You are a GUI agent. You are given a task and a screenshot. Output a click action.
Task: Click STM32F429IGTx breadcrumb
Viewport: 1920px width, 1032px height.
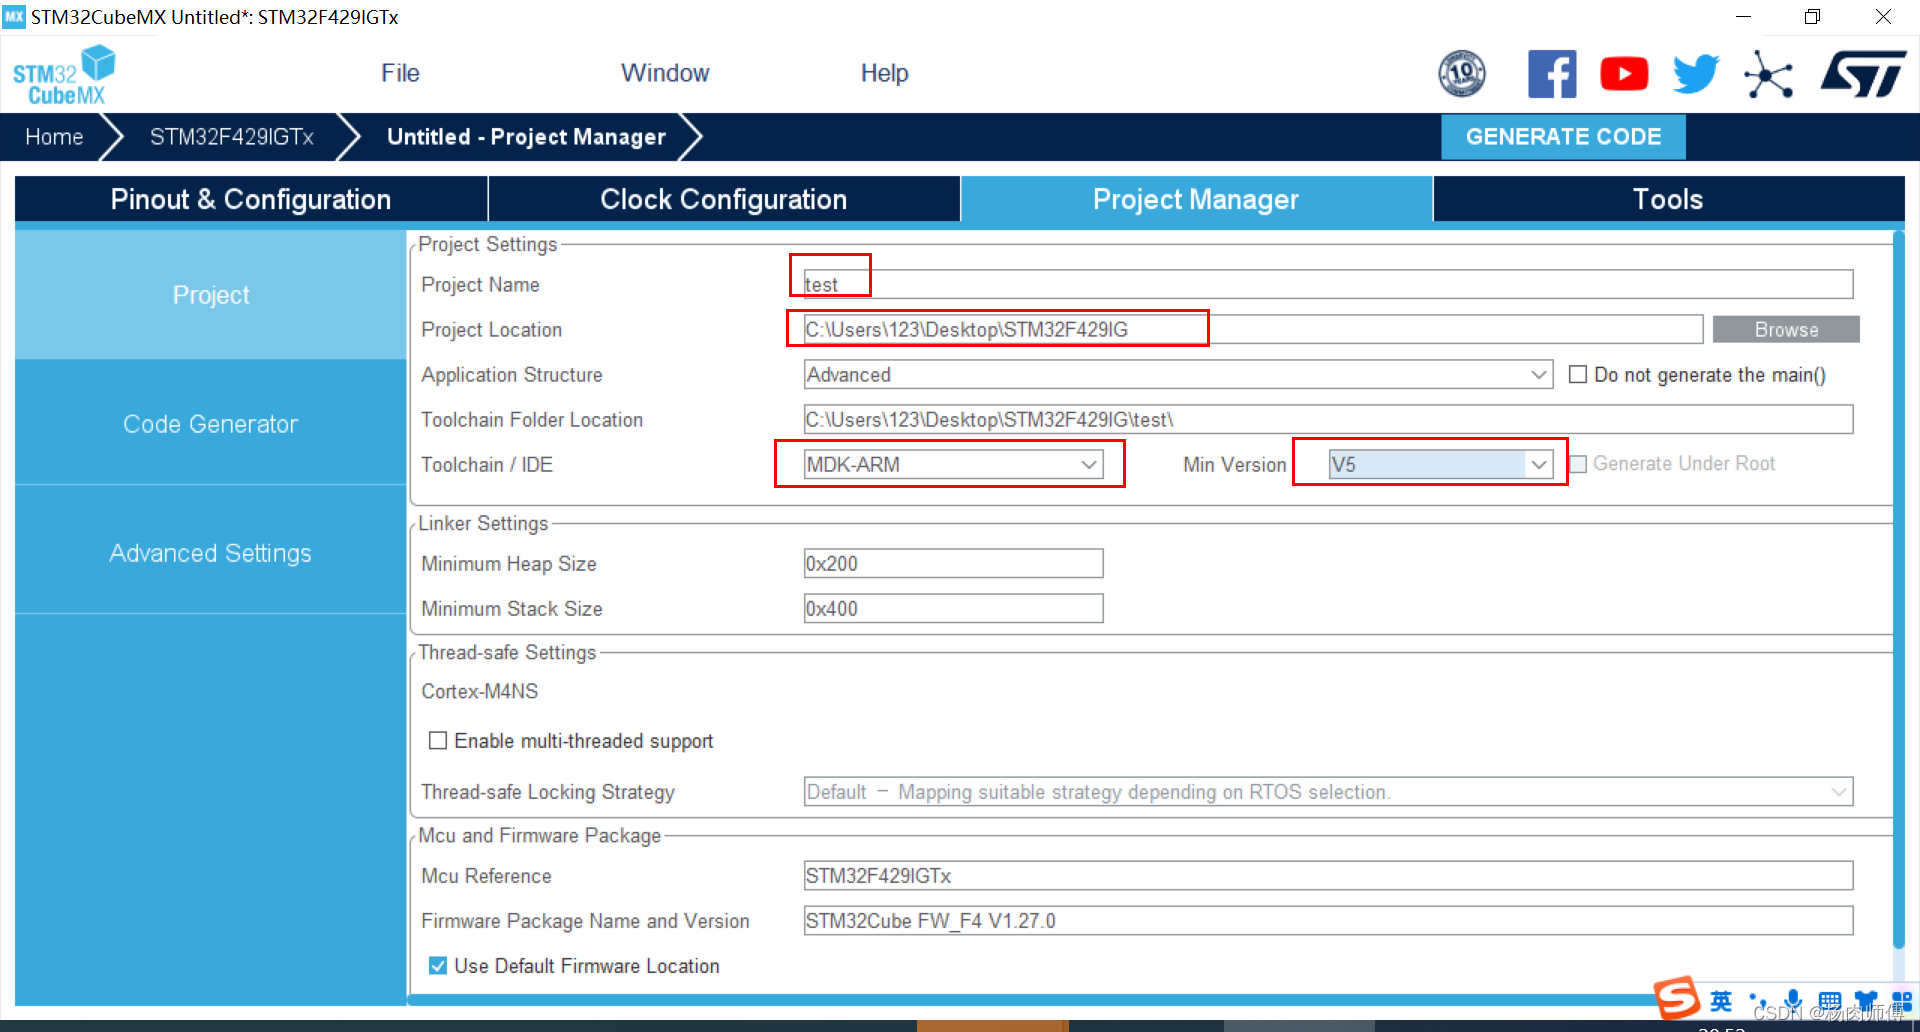pyautogui.click(x=232, y=137)
